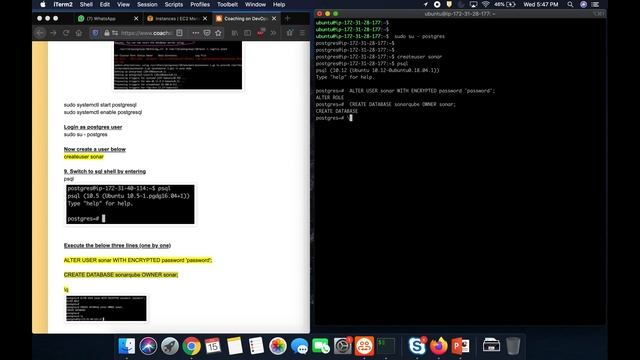Open System Preferences from the Dock

click(x=342, y=346)
